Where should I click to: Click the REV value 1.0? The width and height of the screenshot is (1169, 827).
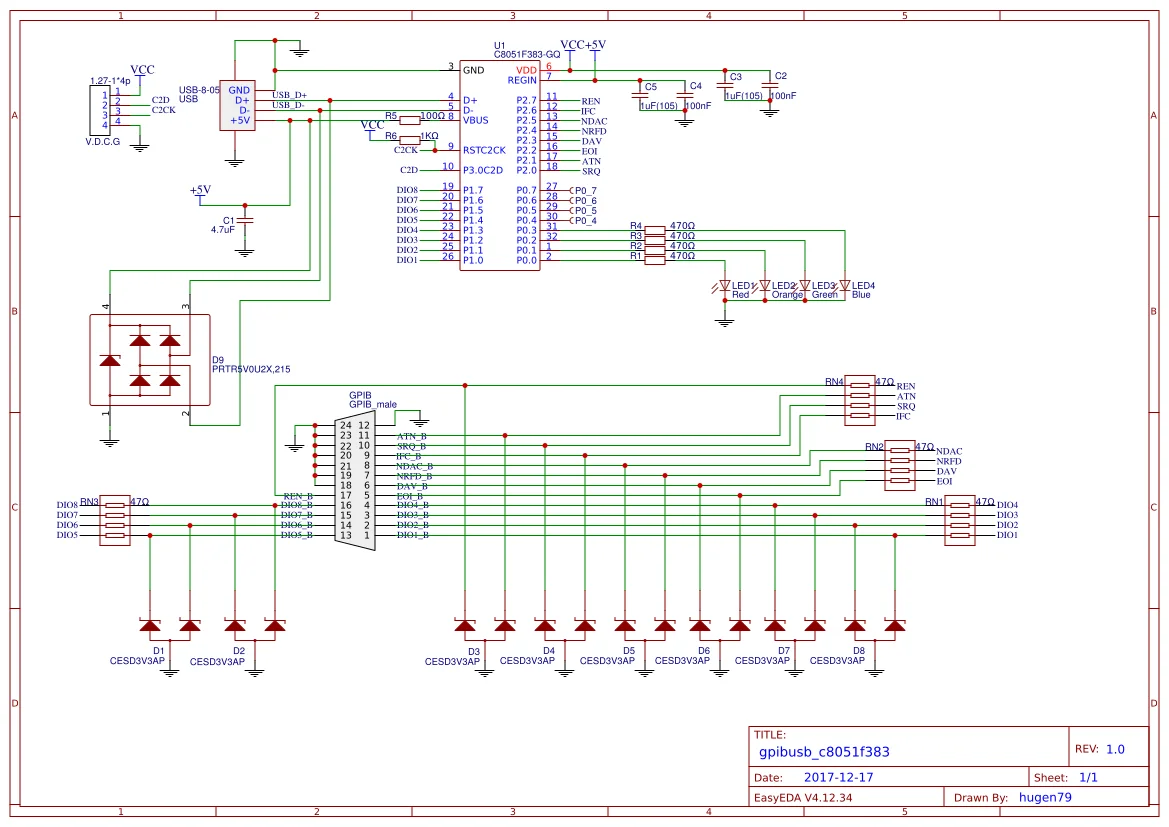point(1115,749)
